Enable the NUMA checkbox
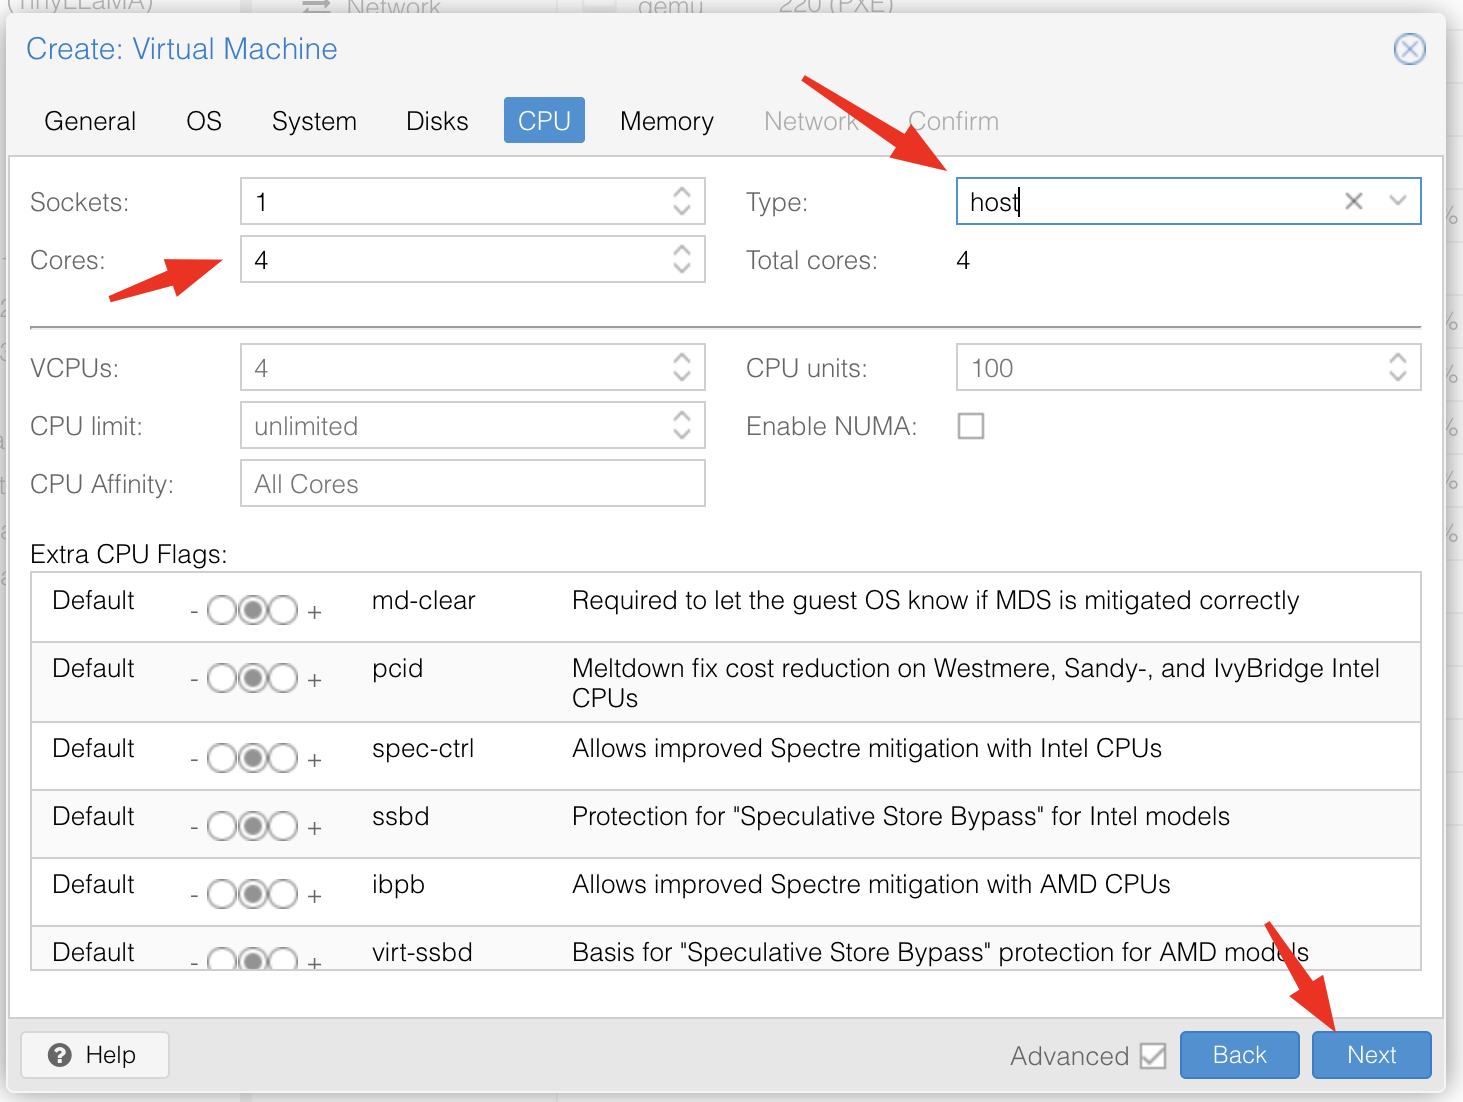The image size is (1463, 1102). (x=970, y=426)
